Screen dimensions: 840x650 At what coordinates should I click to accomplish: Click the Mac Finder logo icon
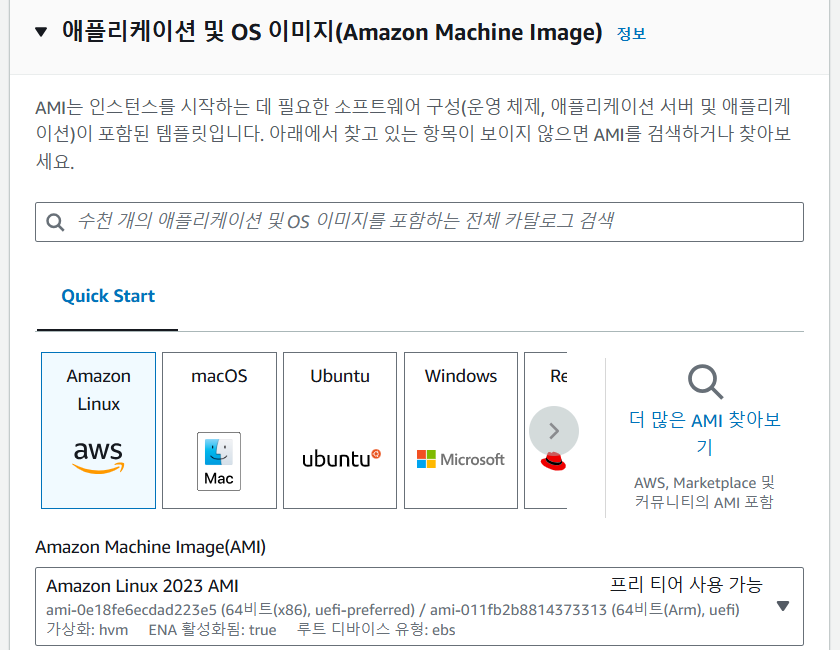click(x=219, y=461)
